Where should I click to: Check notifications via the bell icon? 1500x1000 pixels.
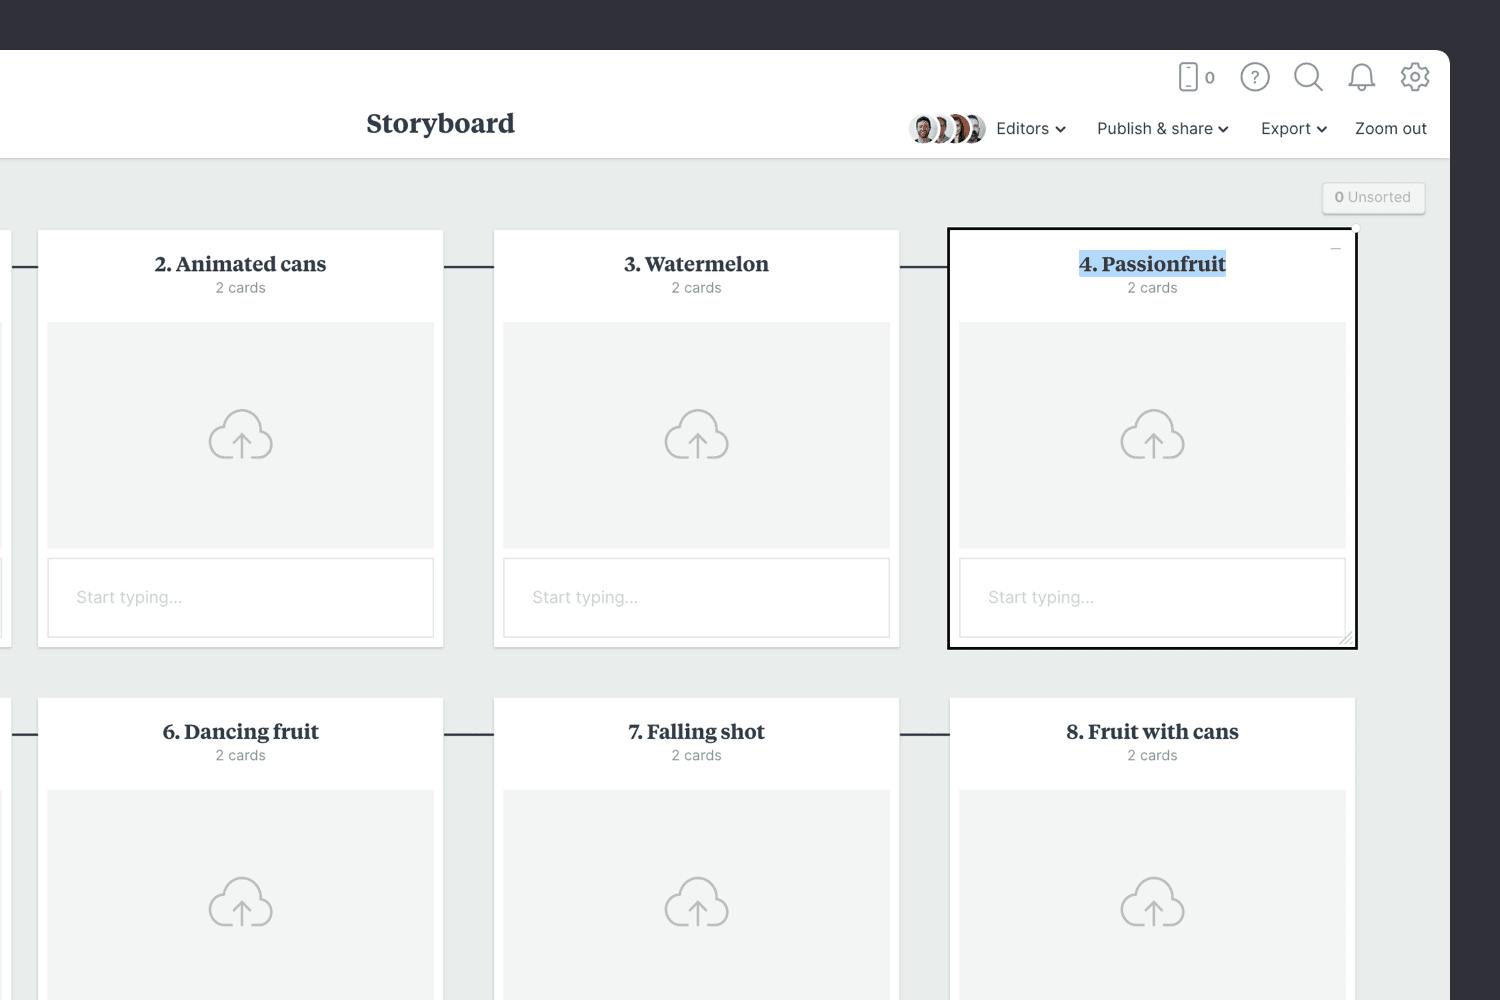(x=1361, y=77)
